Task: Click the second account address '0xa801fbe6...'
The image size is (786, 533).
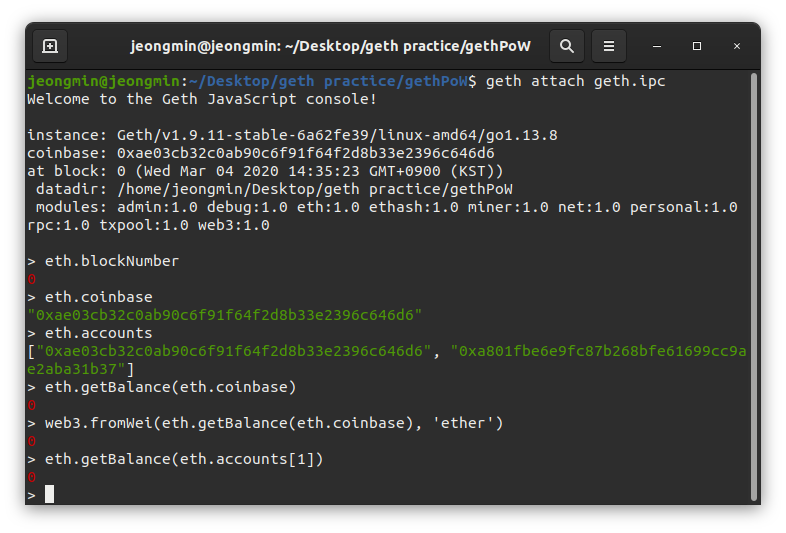Action: [x=598, y=351]
